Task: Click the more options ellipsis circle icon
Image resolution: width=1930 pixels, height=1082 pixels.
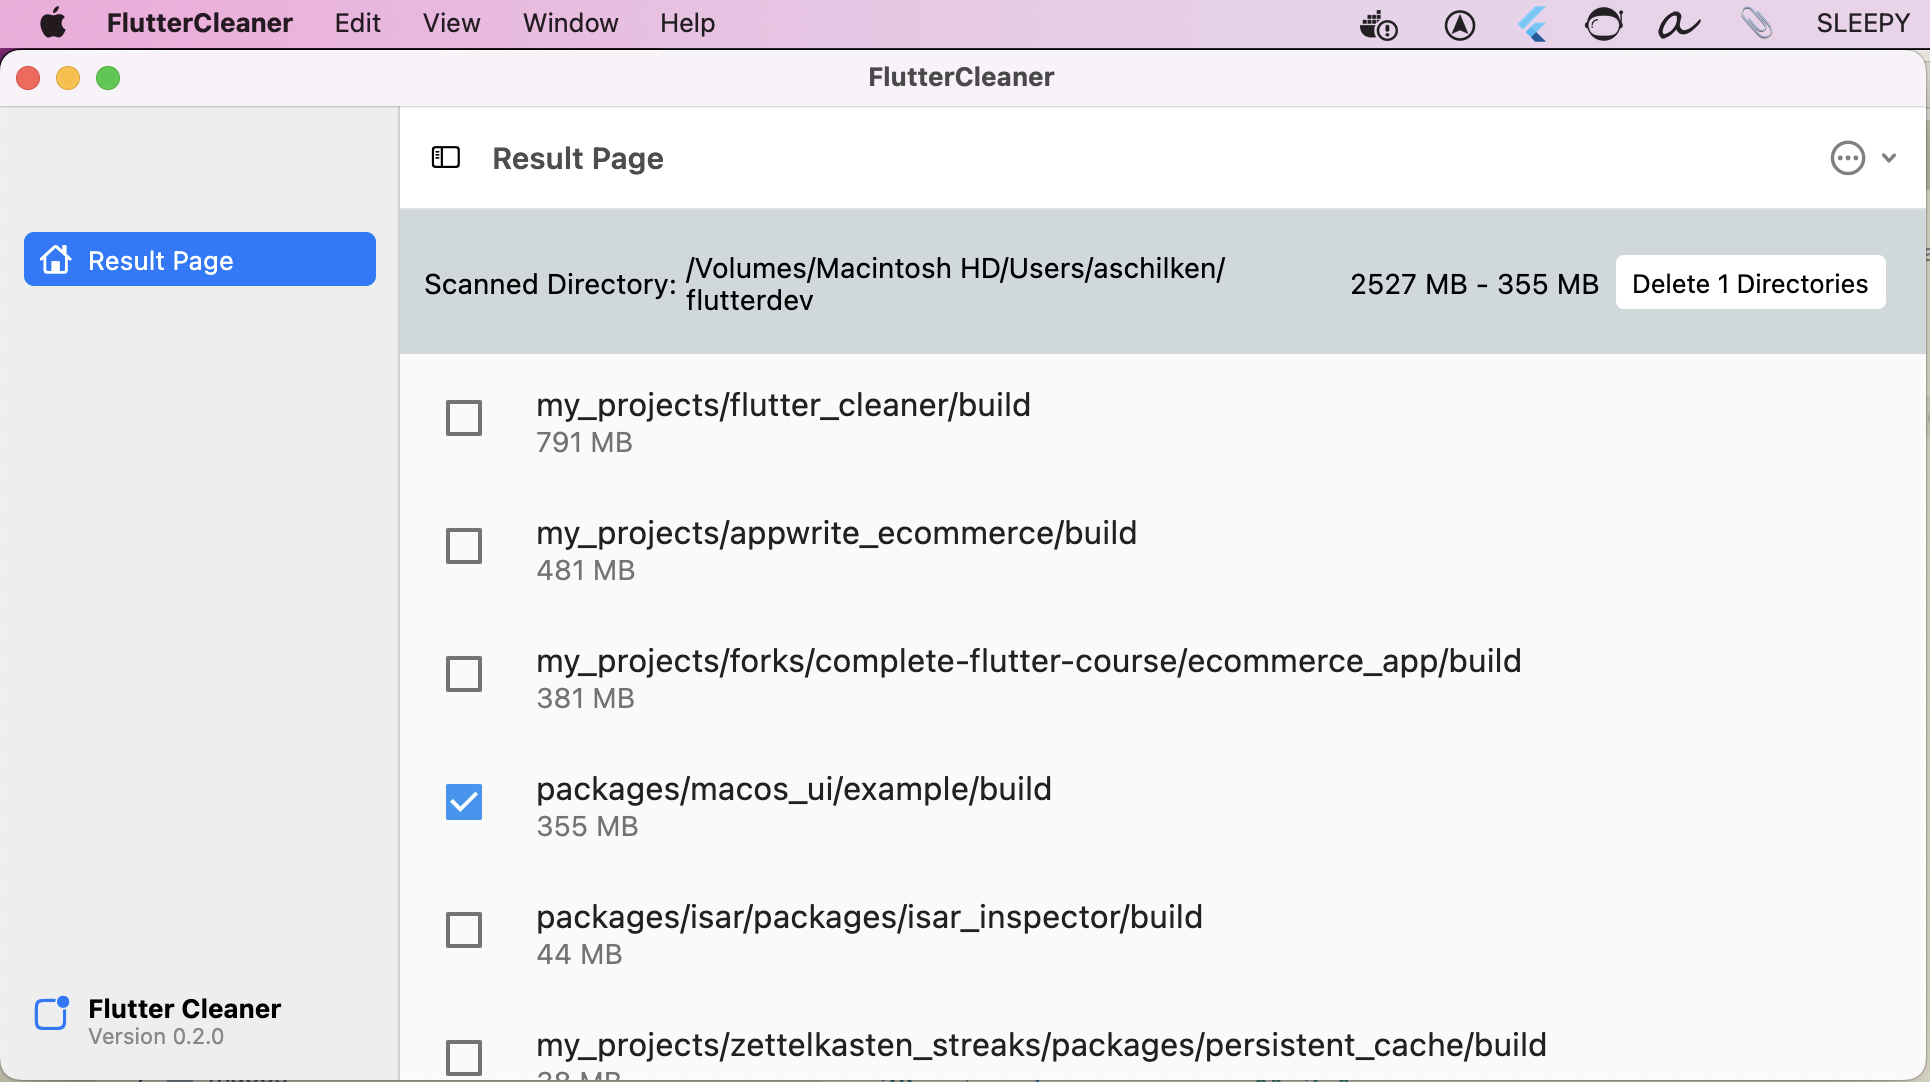Action: pyautogui.click(x=1847, y=158)
